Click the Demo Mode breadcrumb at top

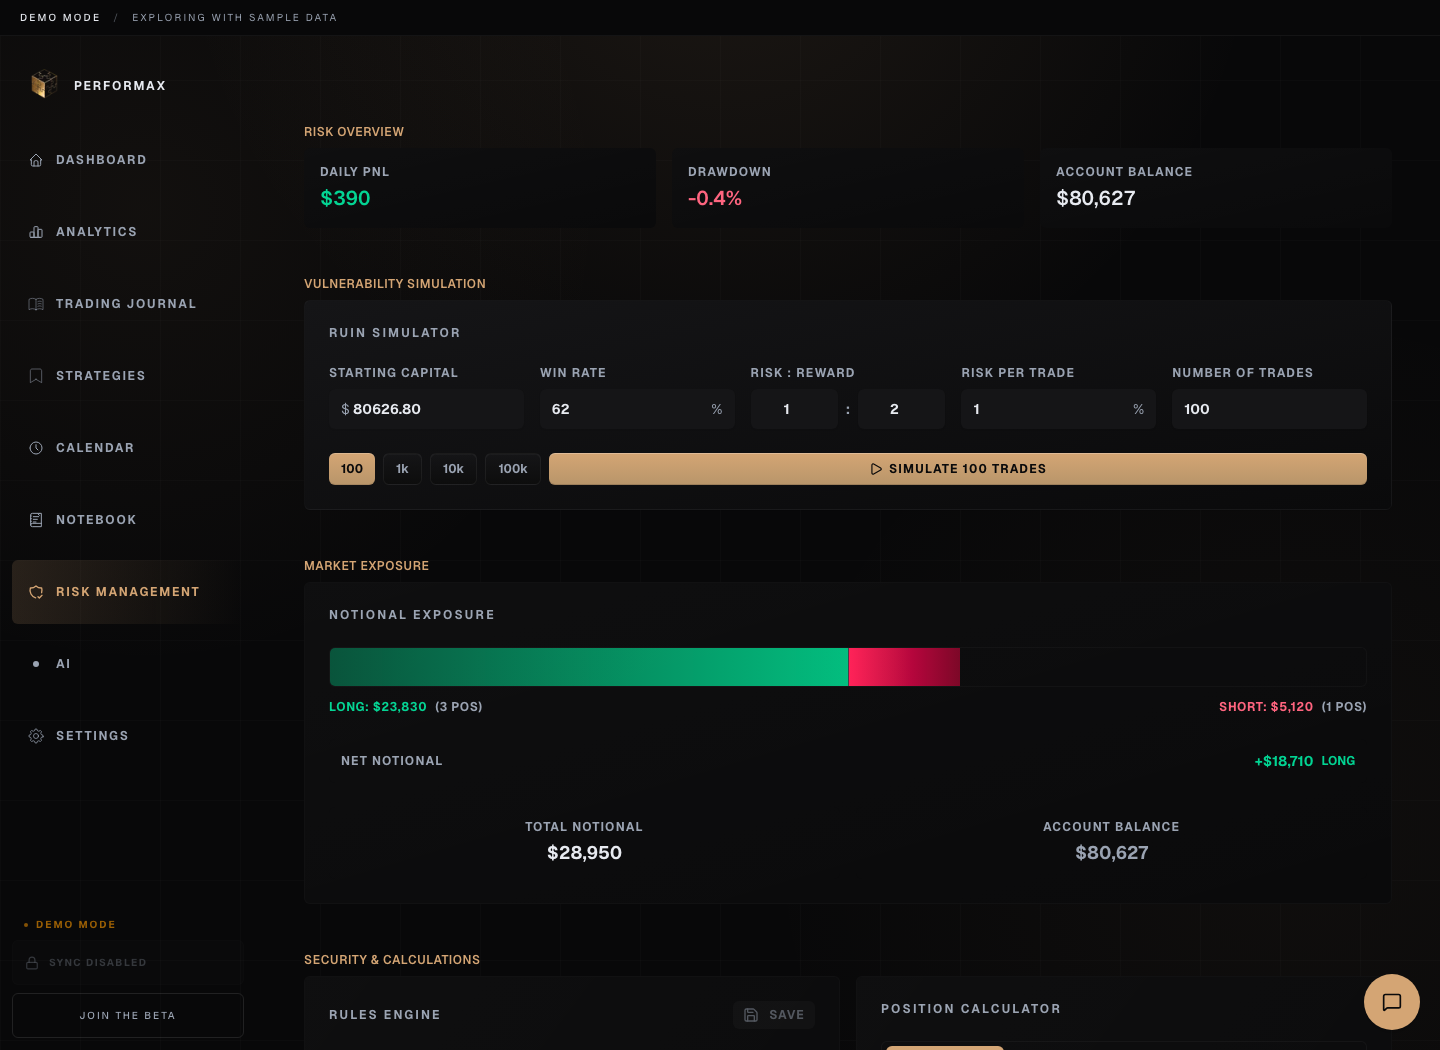(60, 18)
